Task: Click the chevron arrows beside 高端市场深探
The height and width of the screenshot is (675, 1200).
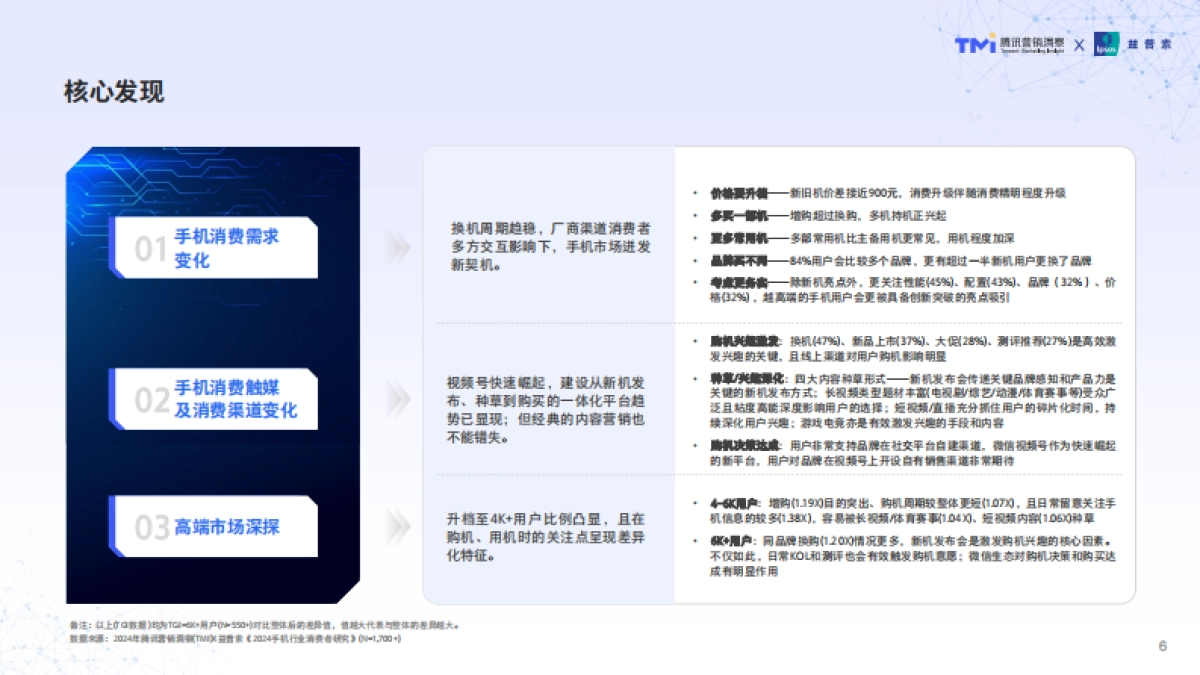Action: (x=398, y=526)
